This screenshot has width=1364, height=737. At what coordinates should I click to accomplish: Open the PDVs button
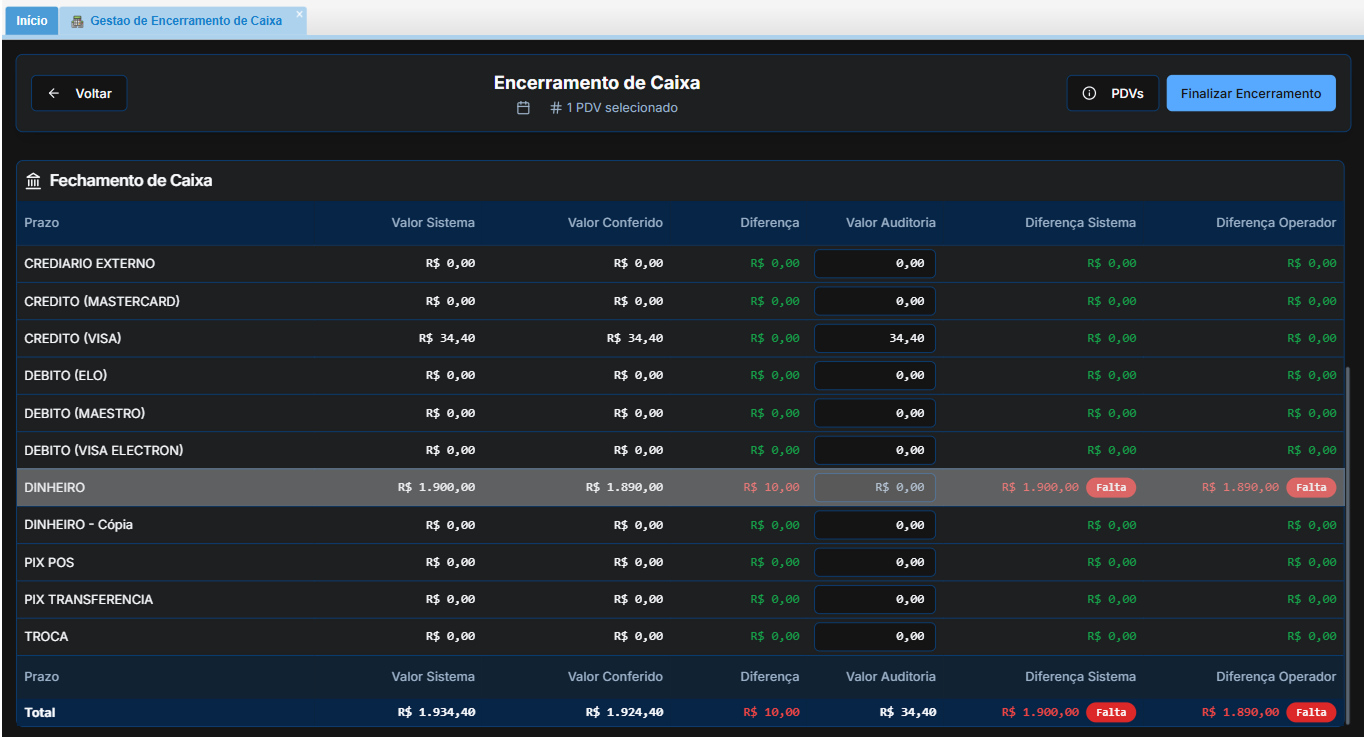1112,93
